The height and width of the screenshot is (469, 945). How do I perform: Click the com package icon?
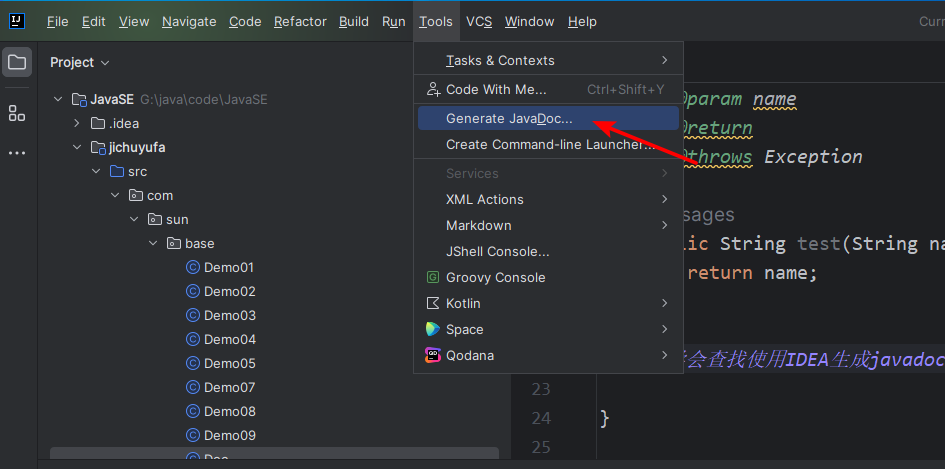point(136,195)
